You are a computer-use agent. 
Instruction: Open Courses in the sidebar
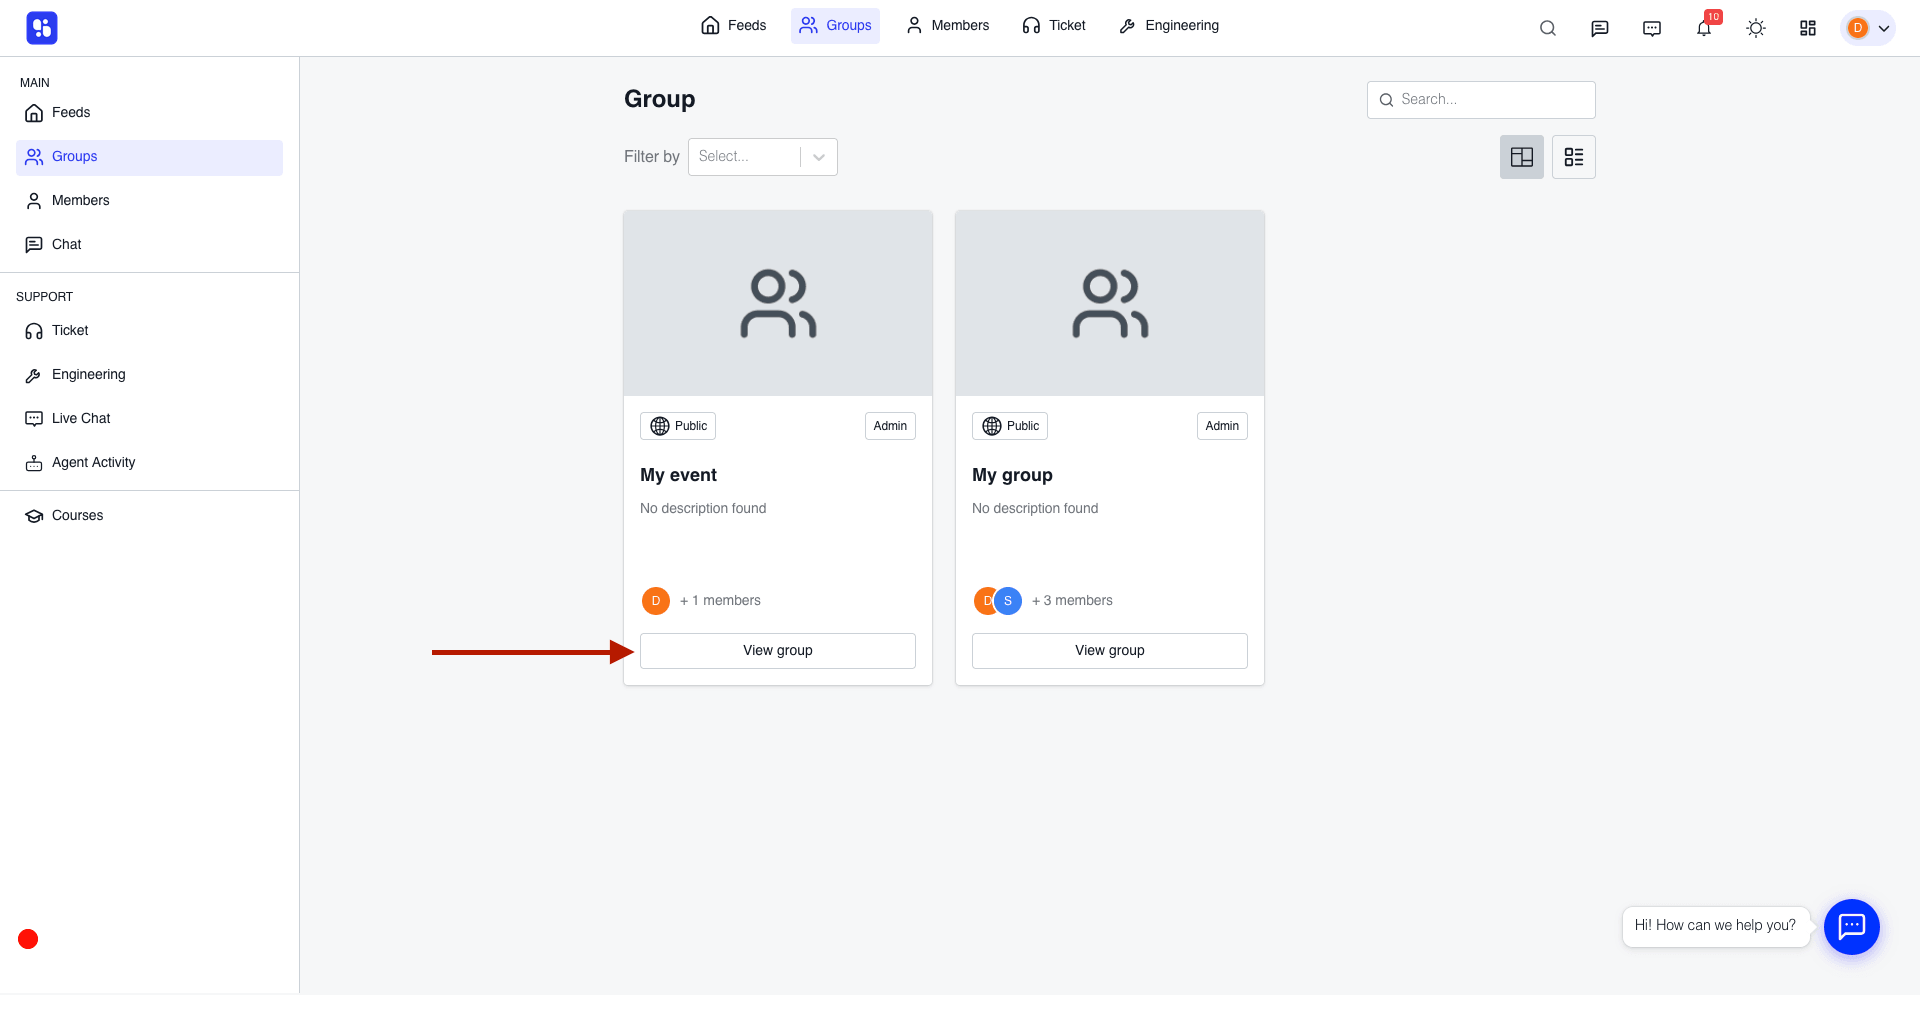pos(149,516)
